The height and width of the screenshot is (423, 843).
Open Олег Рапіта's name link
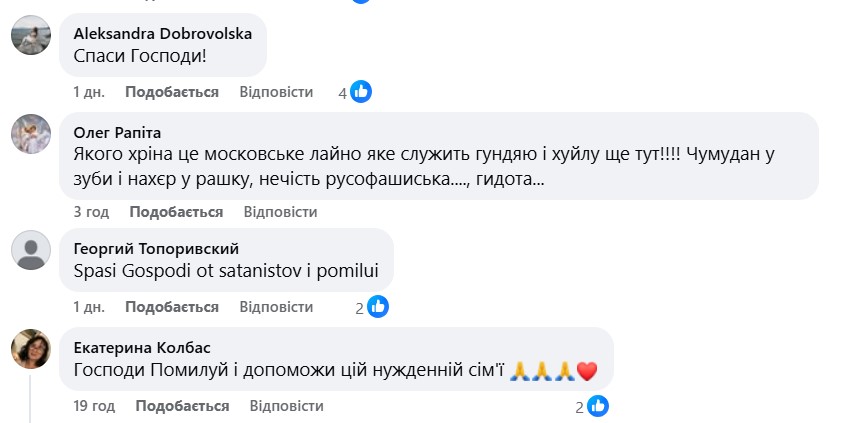point(117,132)
